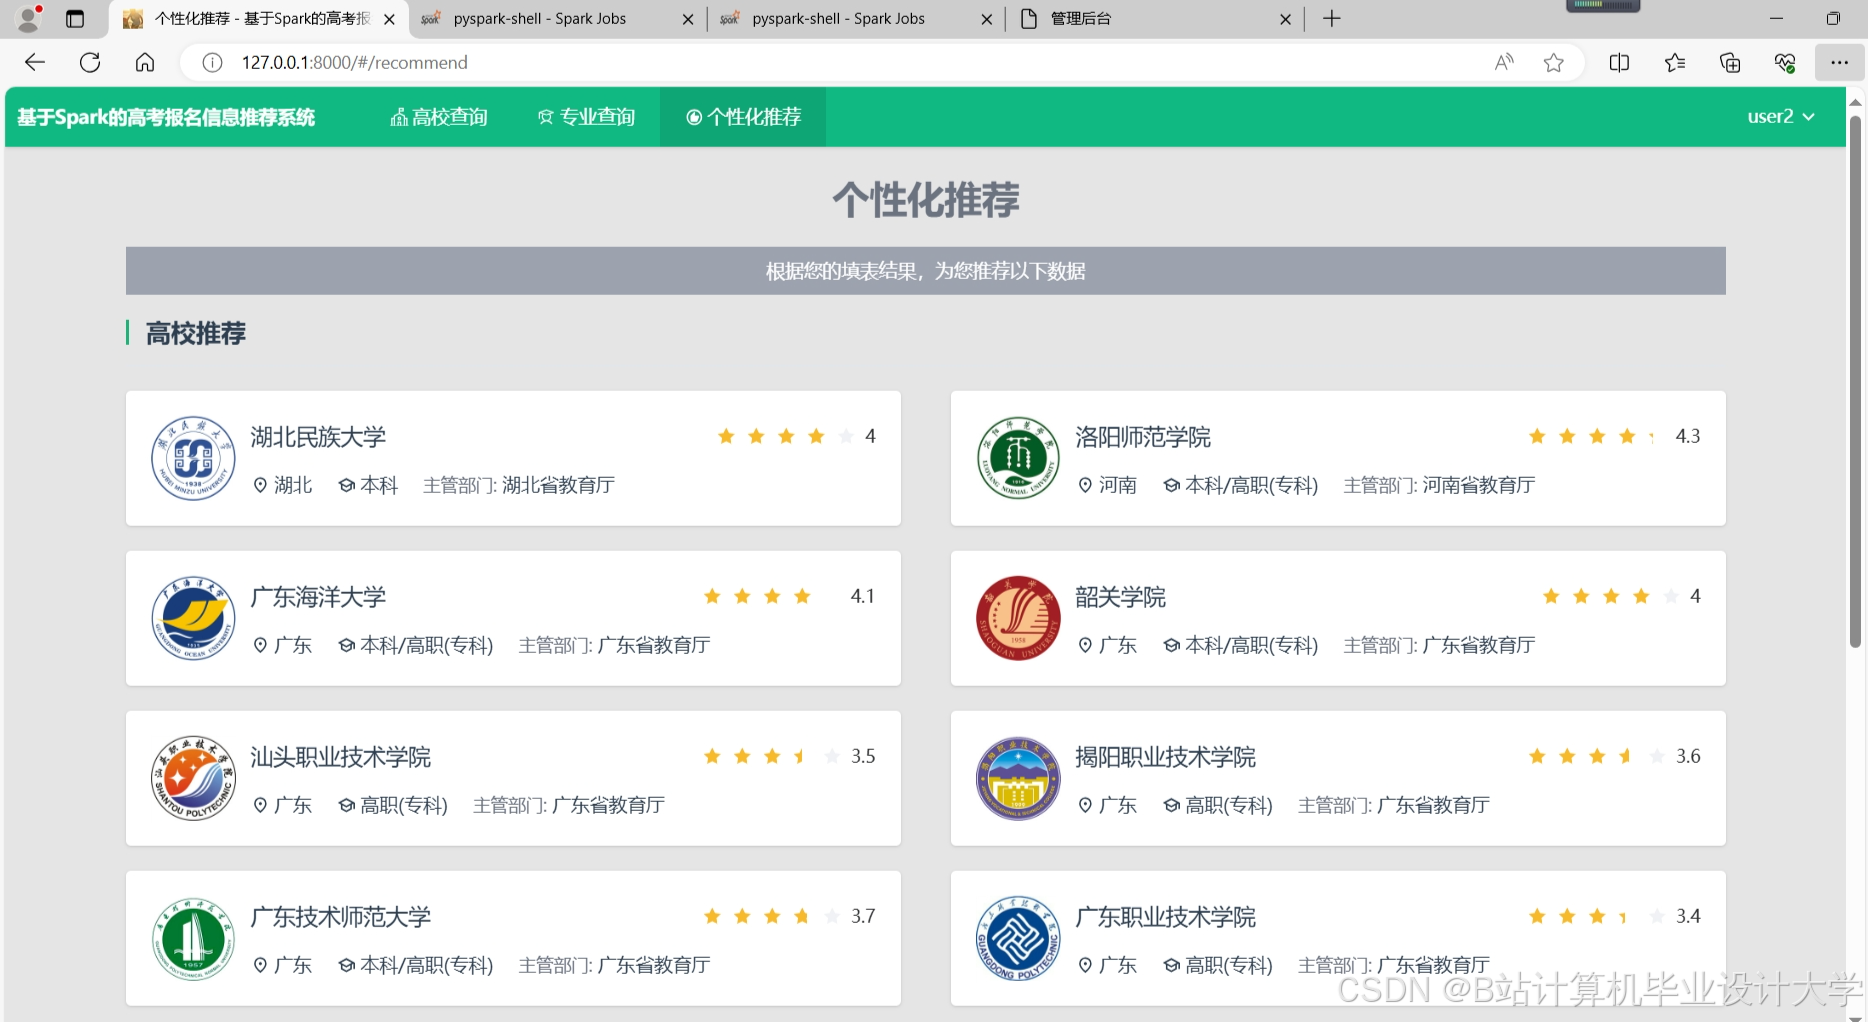Image resolution: width=1868 pixels, height=1022 pixels.
Task: Open the Settings and more menu
Action: (1840, 62)
